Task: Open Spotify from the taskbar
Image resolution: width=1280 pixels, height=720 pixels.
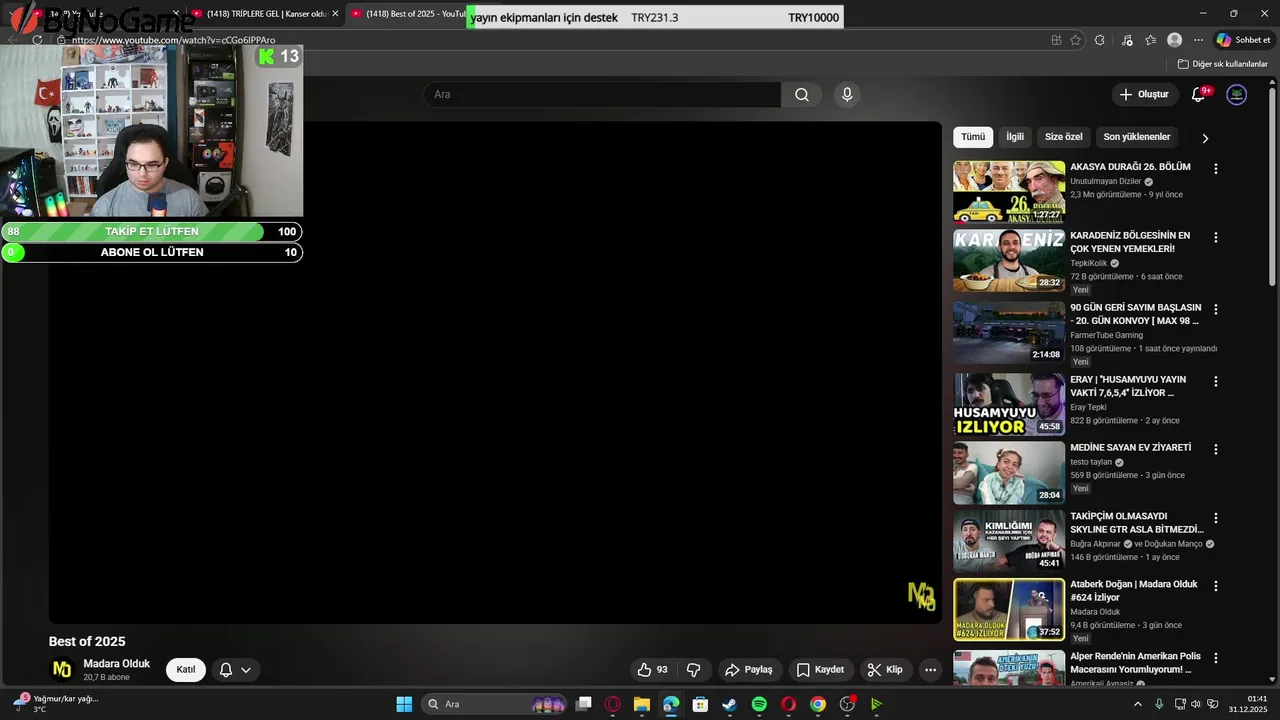Action: [x=759, y=704]
